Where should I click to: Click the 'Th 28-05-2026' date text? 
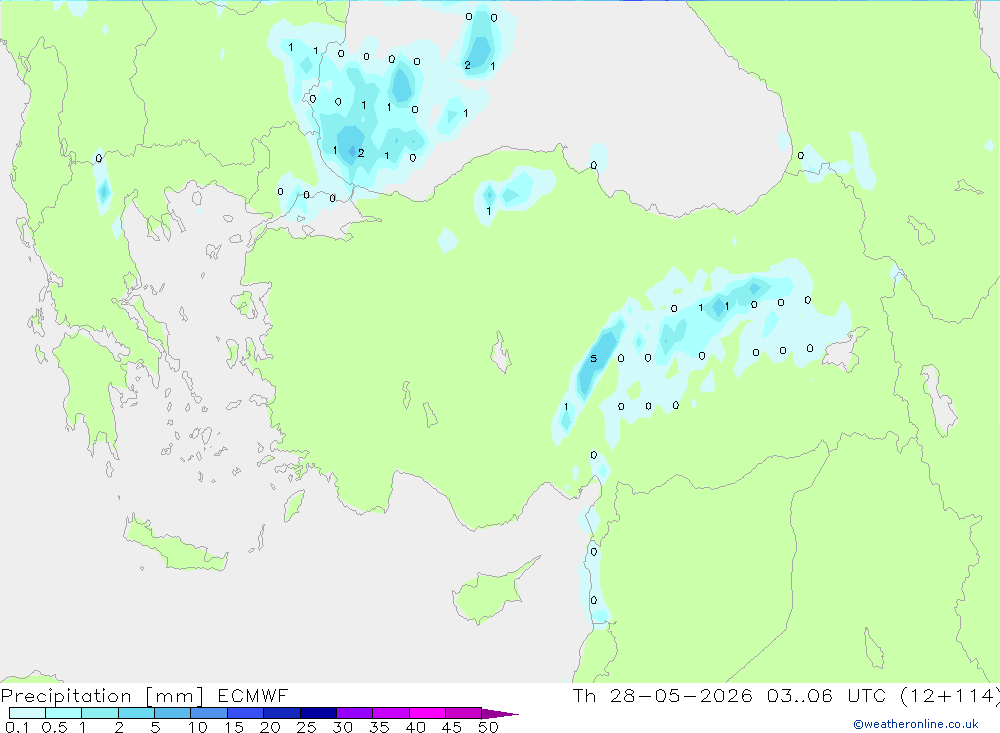point(663,696)
